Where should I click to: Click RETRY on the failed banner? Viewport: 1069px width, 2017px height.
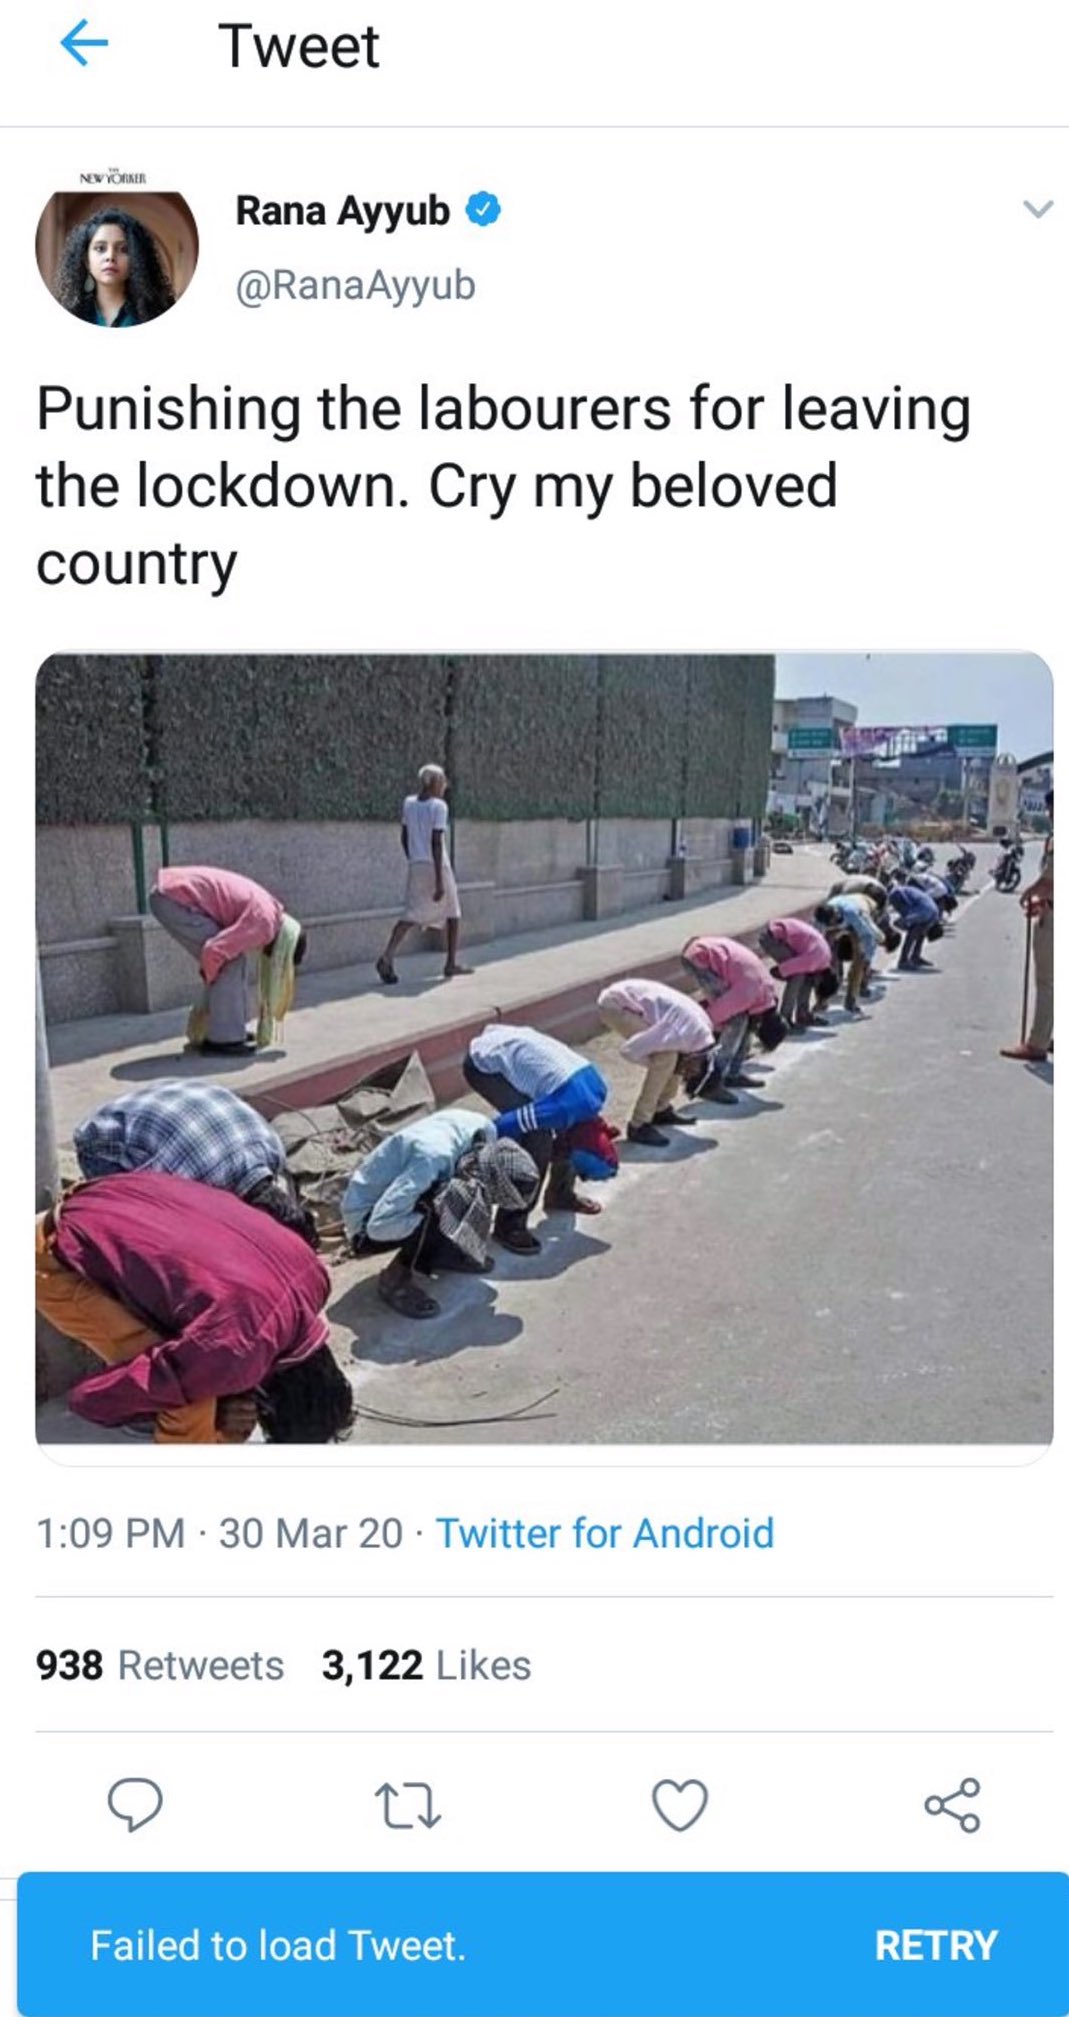pos(936,1945)
